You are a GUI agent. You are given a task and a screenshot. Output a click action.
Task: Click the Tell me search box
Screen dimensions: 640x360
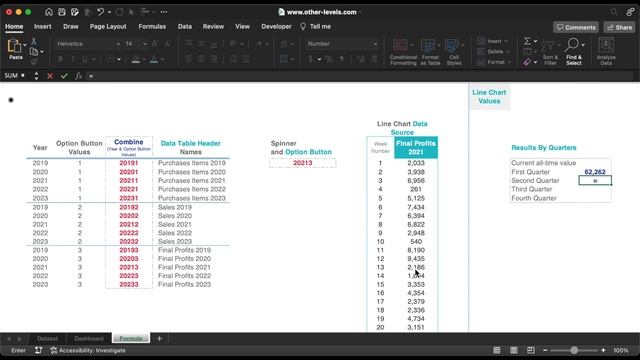click(x=316, y=27)
